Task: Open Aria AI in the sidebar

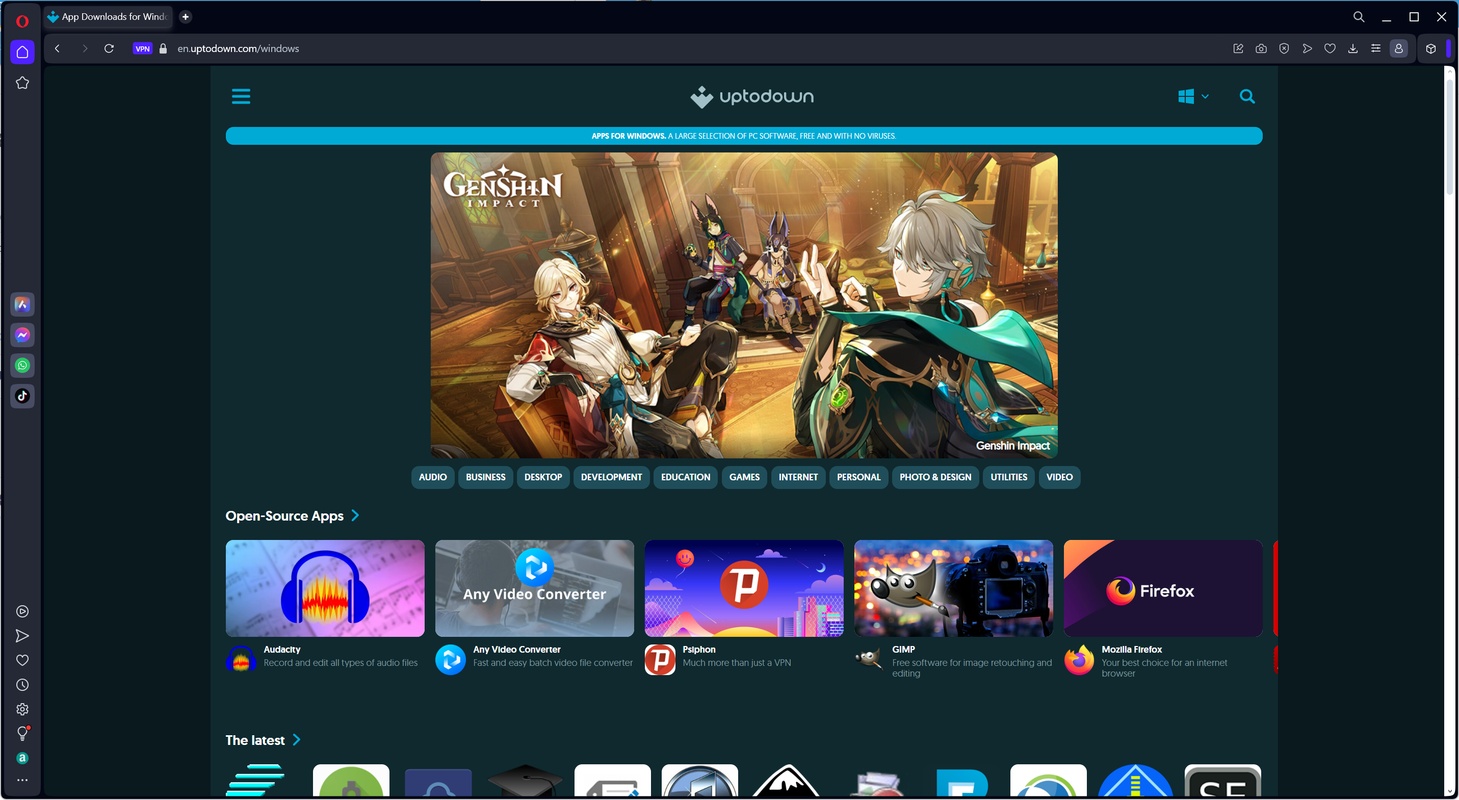Action: pyautogui.click(x=22, y=305)
